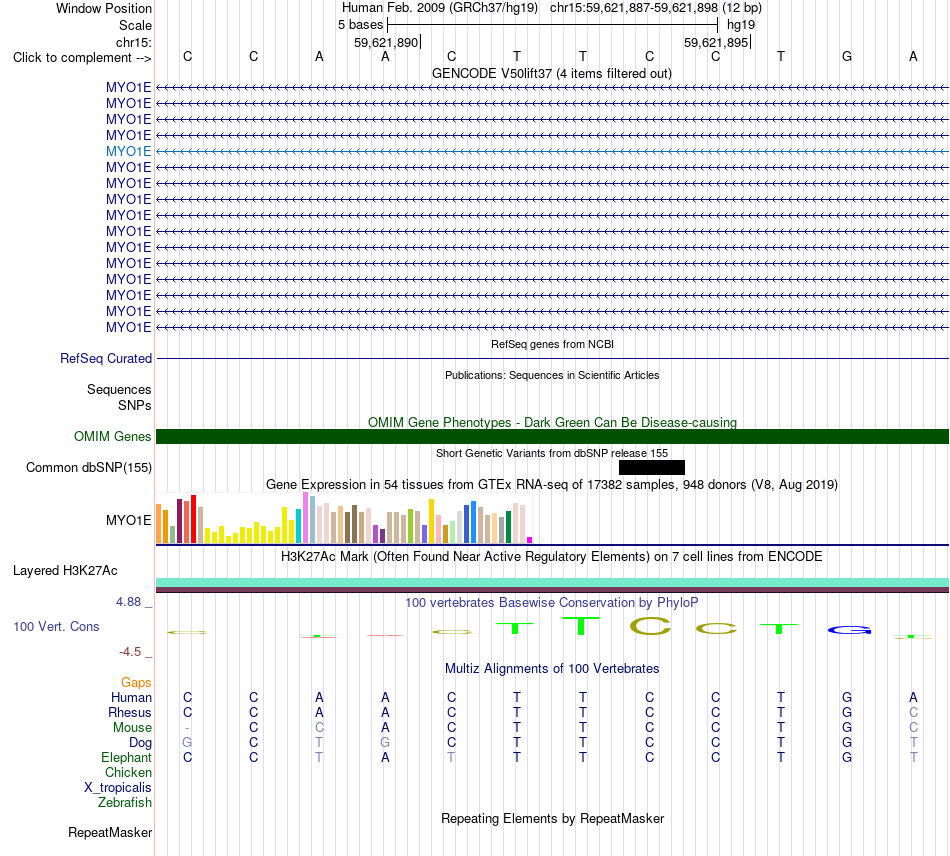Click the small magenta bar ending GTEx chart
Viewport: 950px width, 856px height.
pyautogui.click(x=530, y=540)
